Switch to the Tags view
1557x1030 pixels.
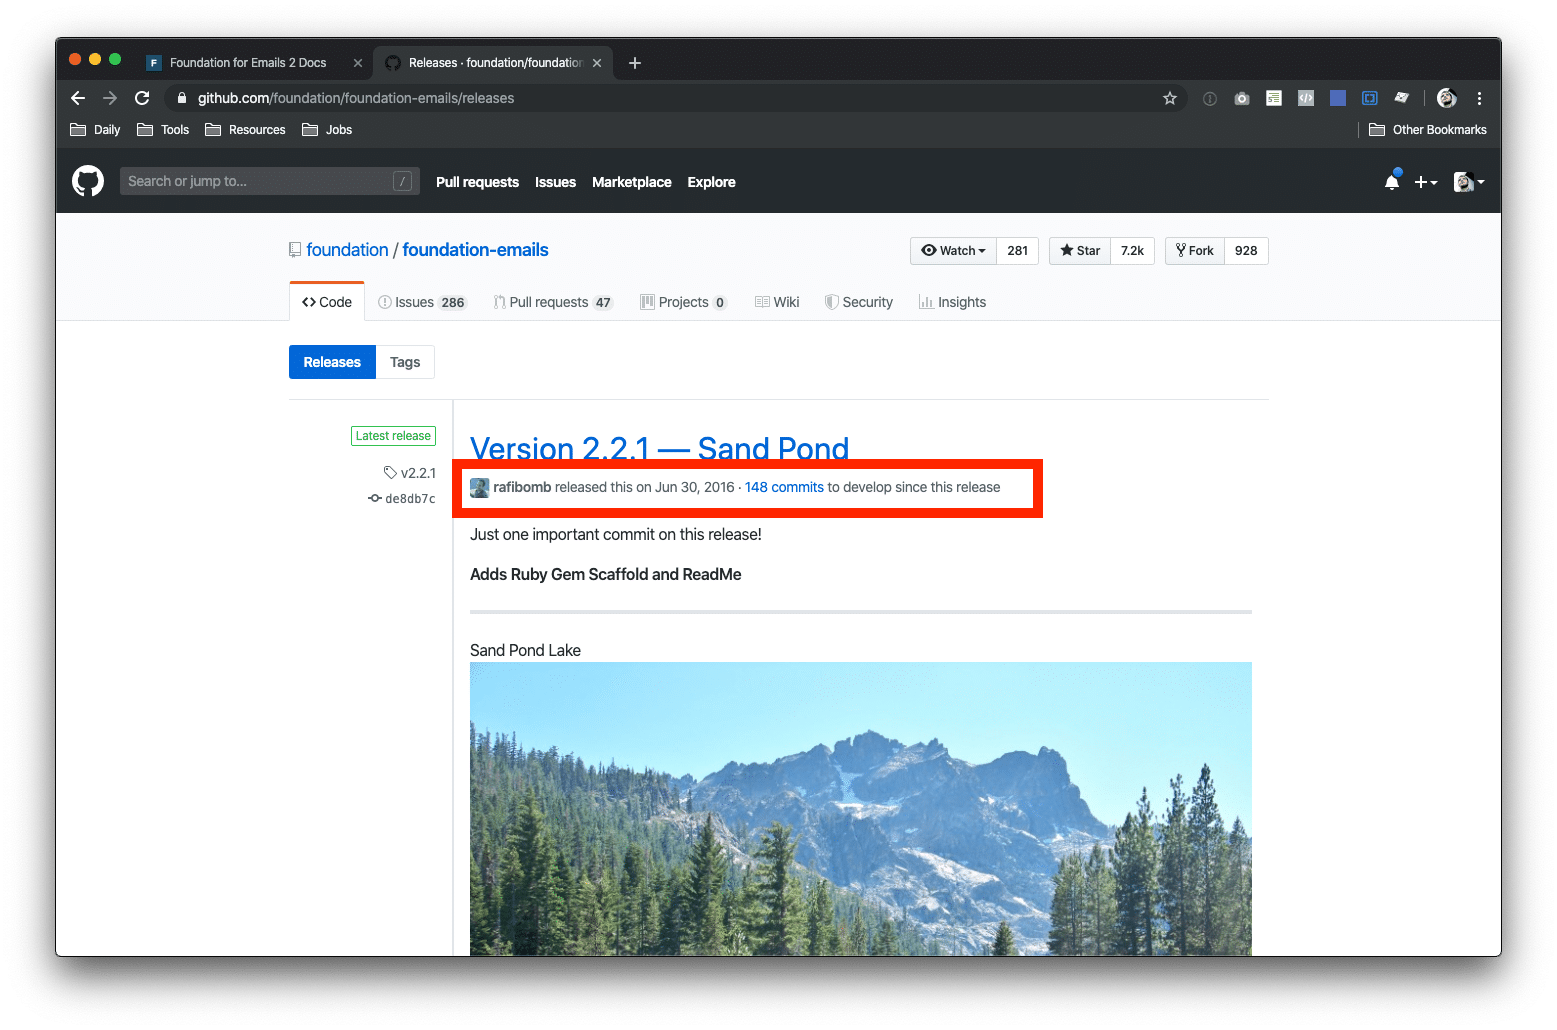[405, 362]
